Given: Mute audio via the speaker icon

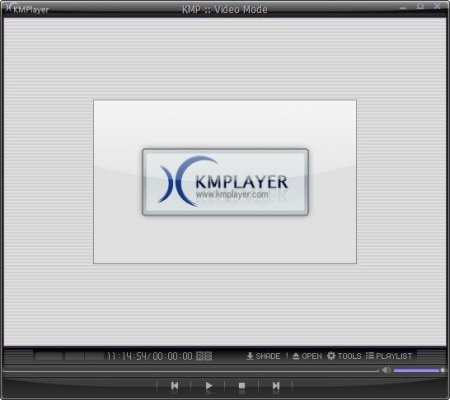Looking at the screenshot, I should (x=386, y=370).
